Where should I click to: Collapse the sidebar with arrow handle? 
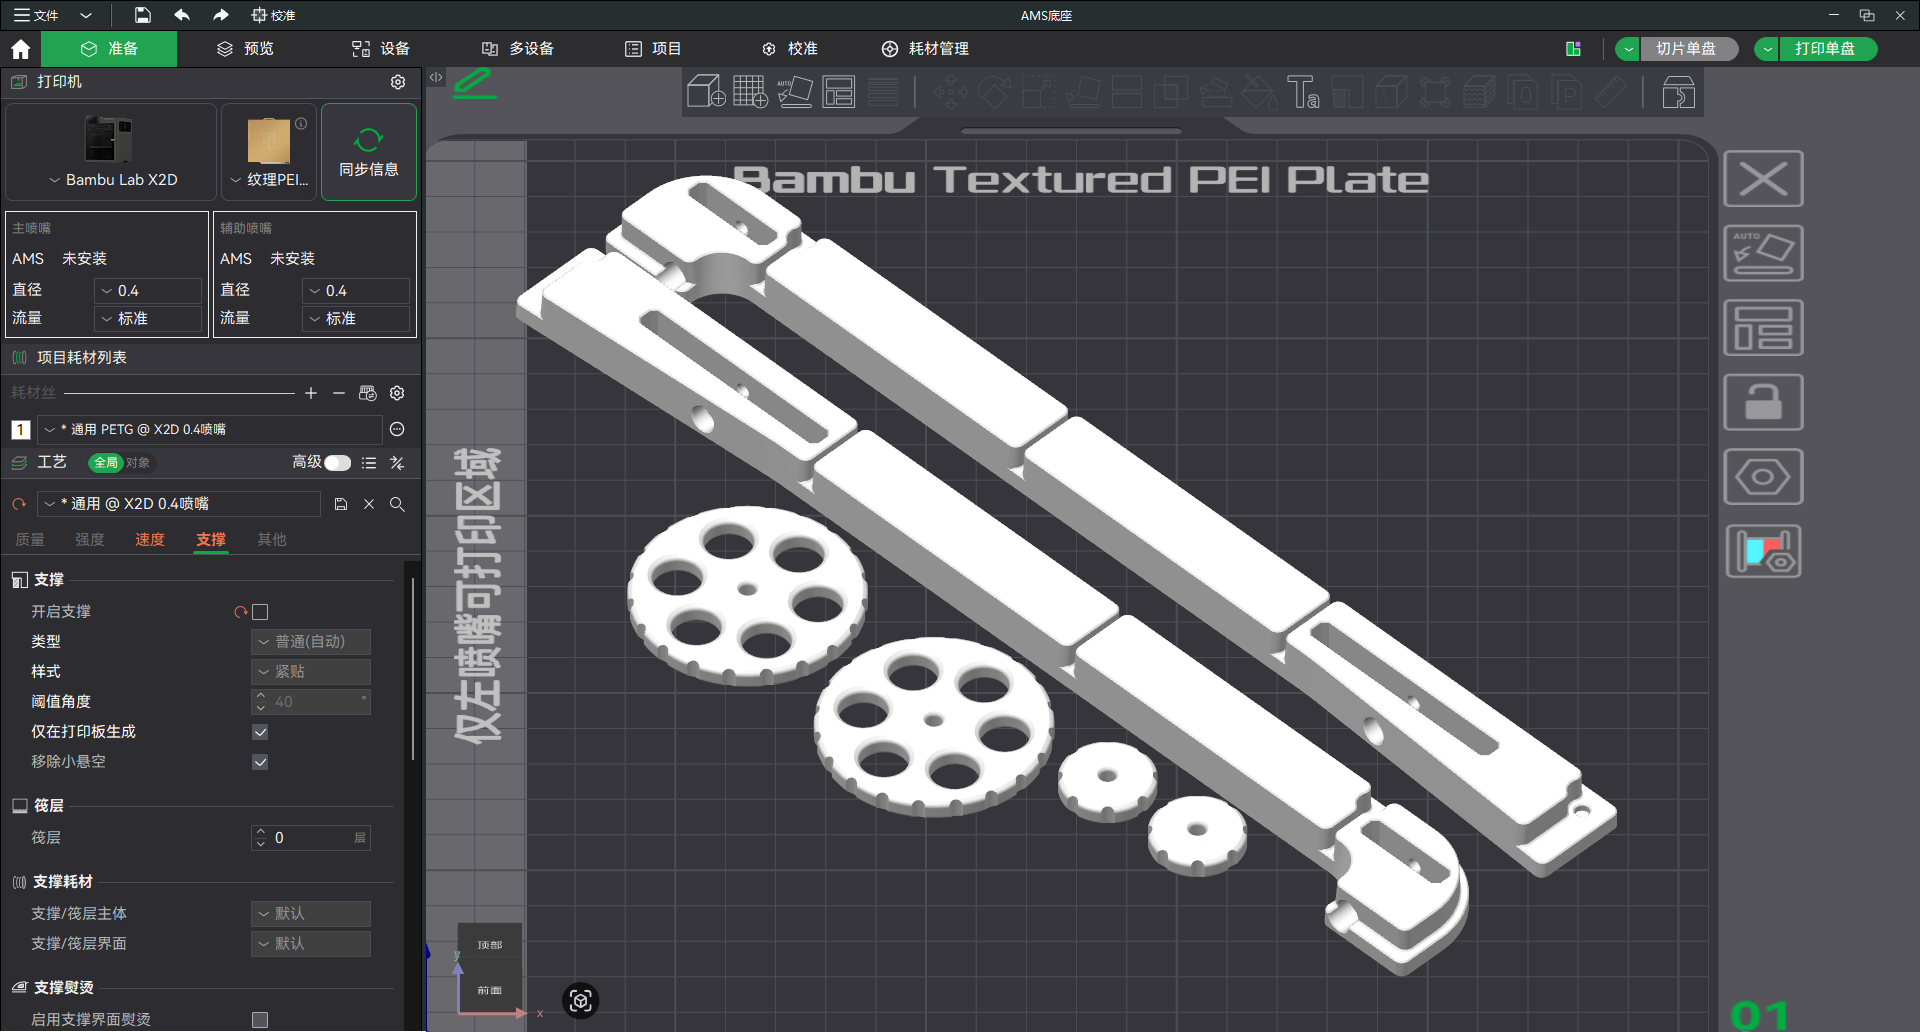pyautogui.click(x=436, y=77)
